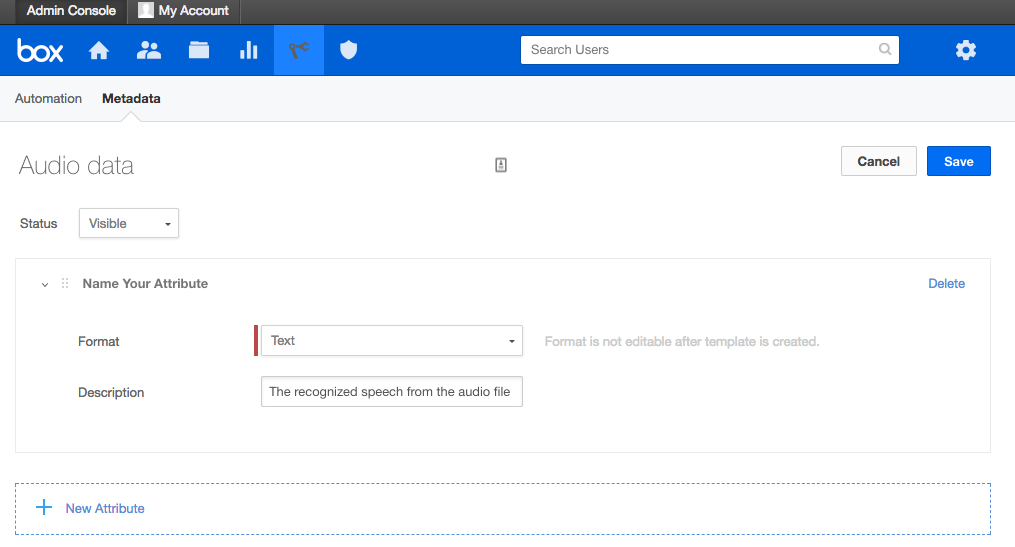The height and width of the screenshot is (547, 1015).
Task: Click the Box logo
Action: point(40,50)
